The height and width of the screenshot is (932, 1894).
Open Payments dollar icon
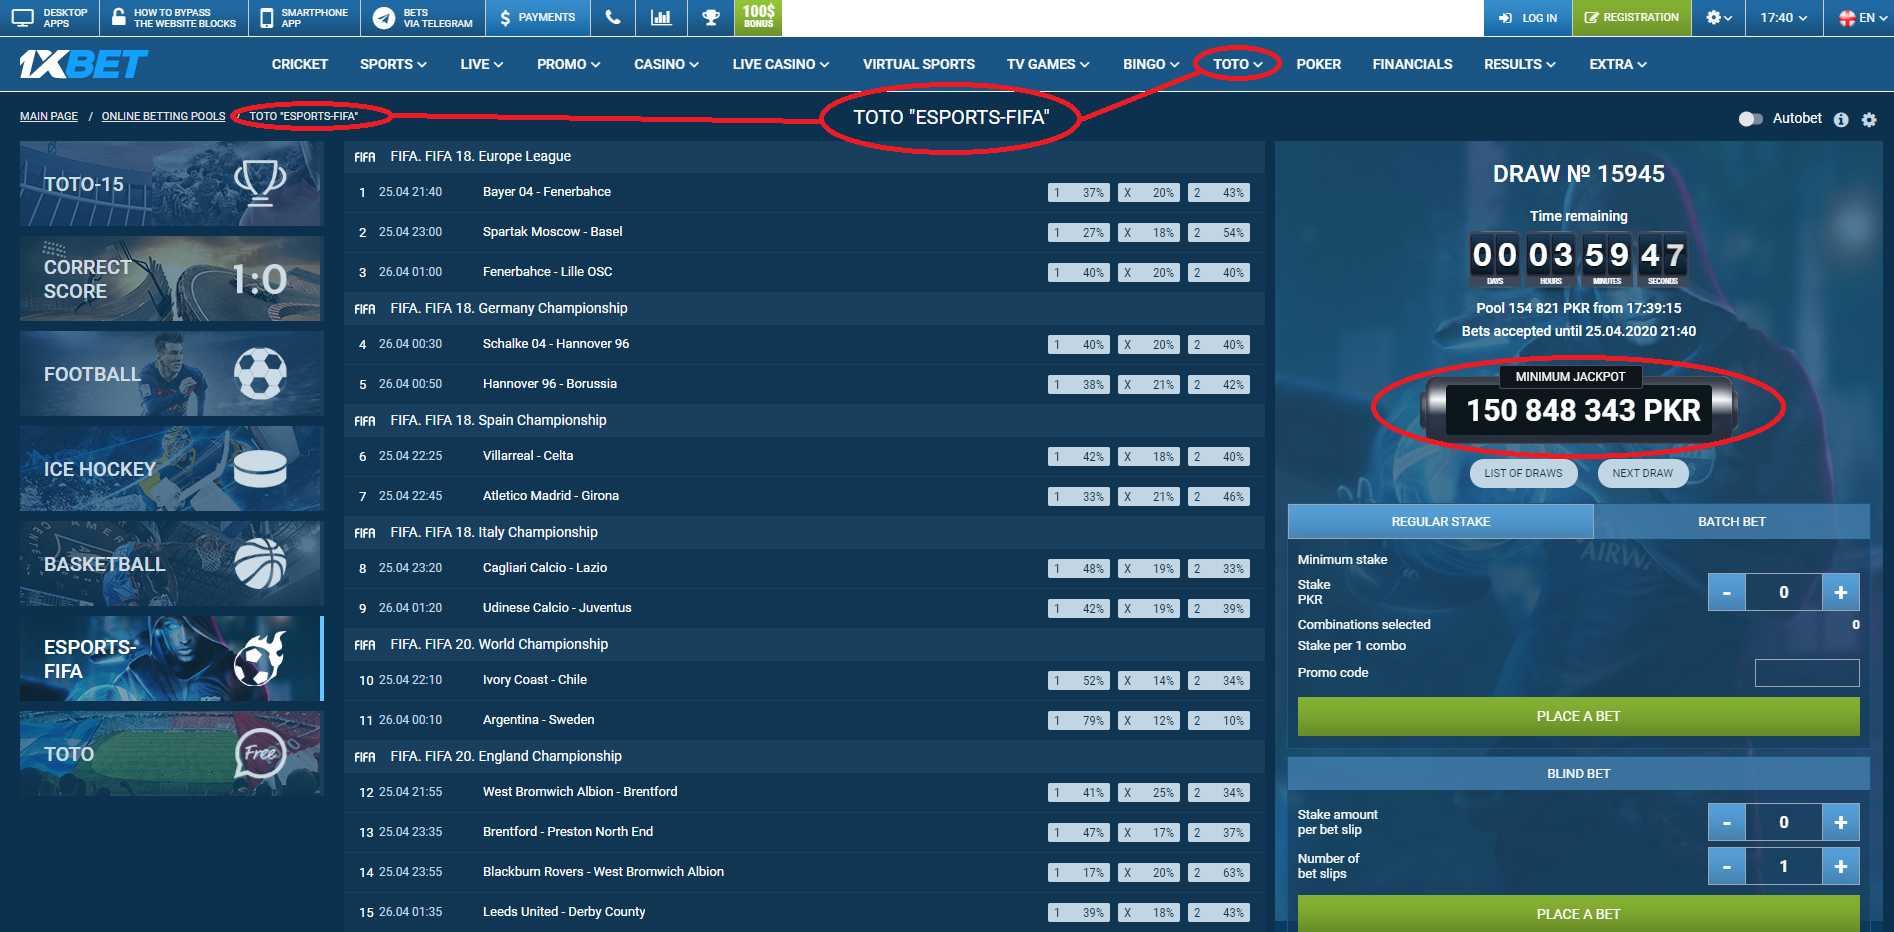tap(505, 18)
